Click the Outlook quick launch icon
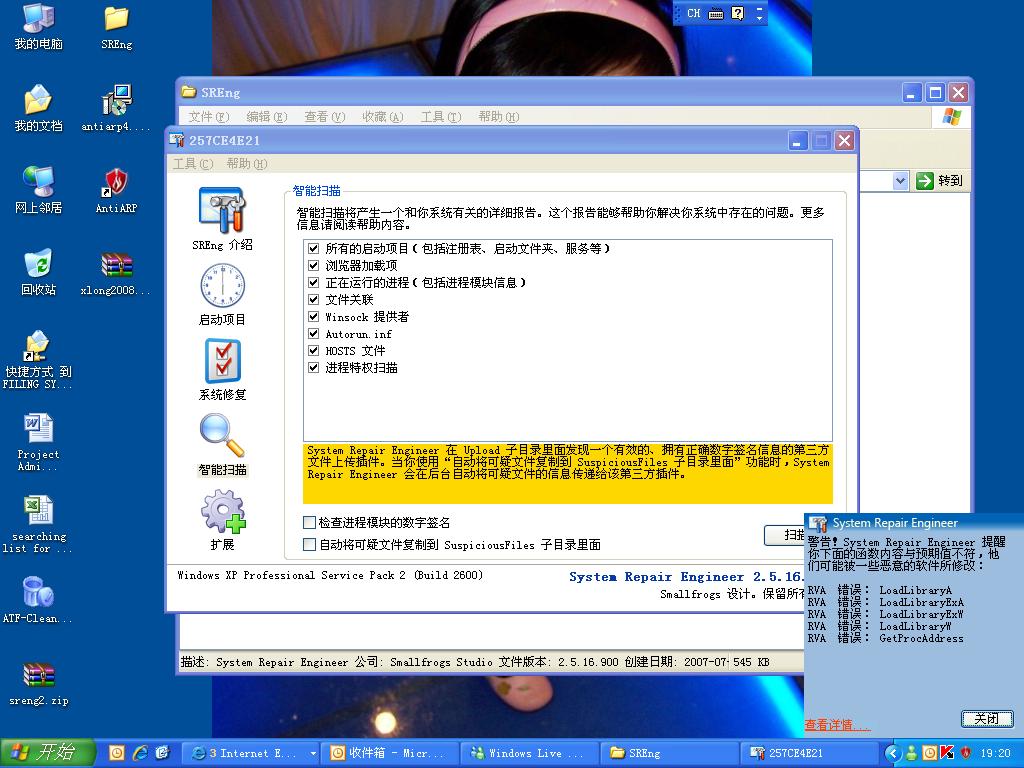 [116, 753]
